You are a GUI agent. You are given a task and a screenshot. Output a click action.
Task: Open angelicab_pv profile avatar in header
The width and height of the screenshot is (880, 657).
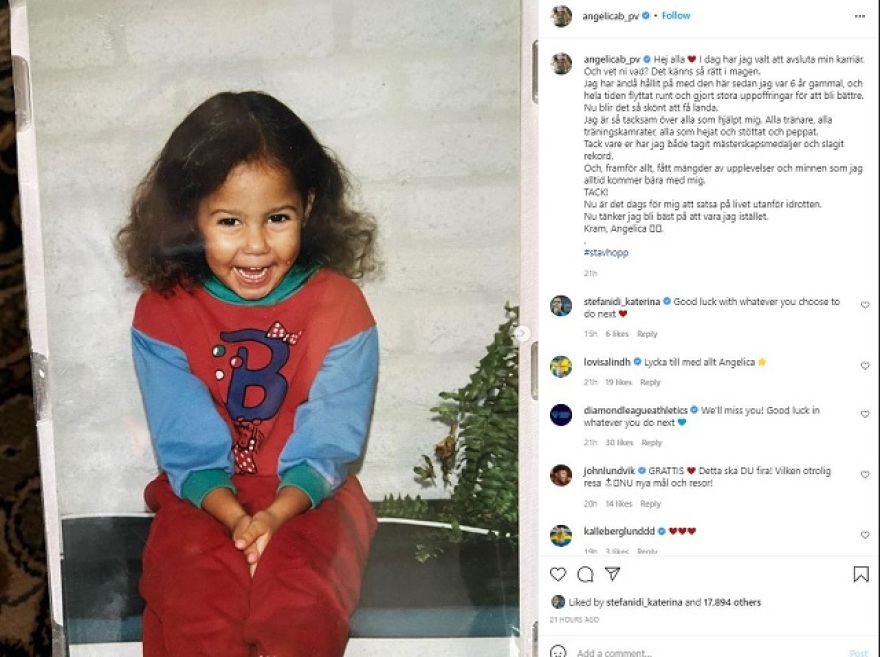click(x=561, y=16)
